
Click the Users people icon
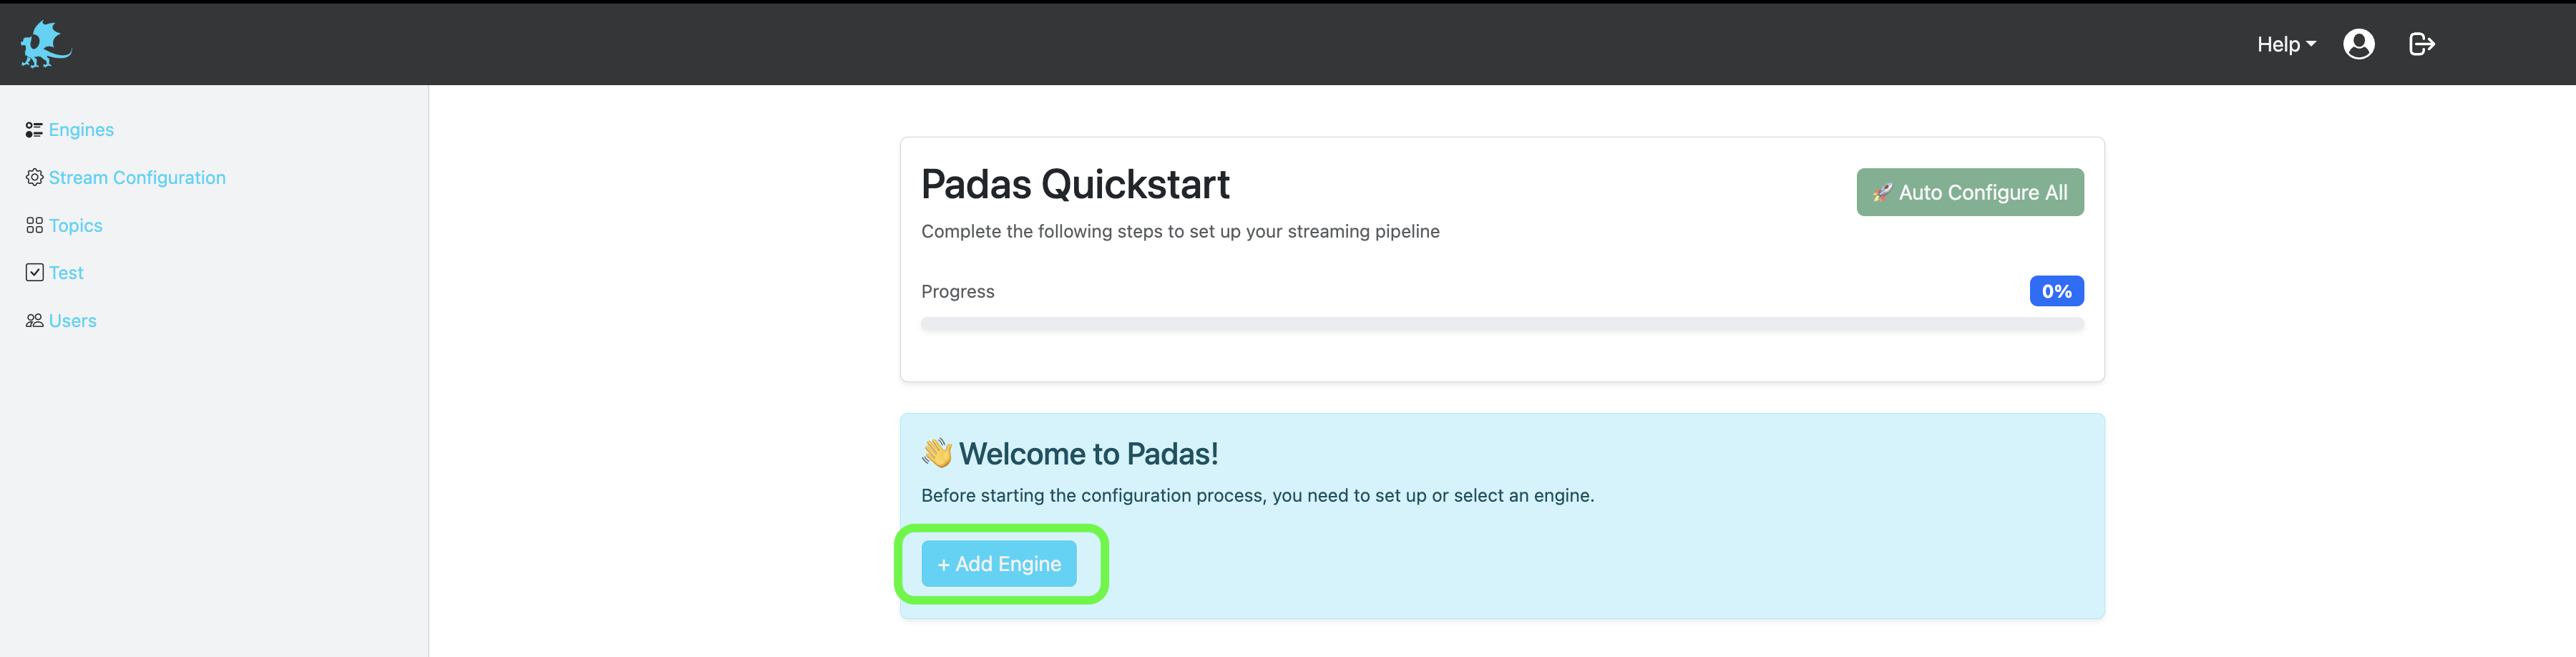(x=34, y=320)
